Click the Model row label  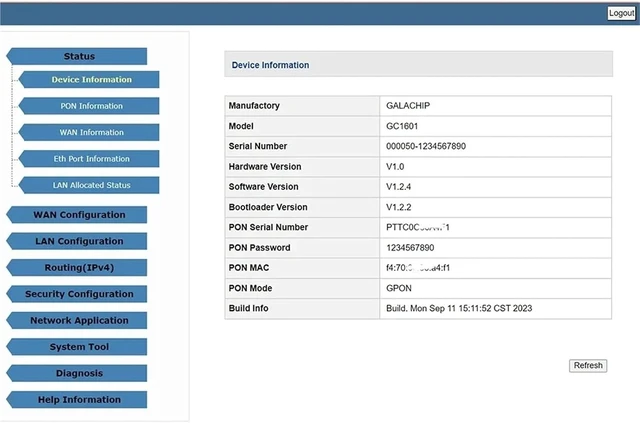click(241, 126)
